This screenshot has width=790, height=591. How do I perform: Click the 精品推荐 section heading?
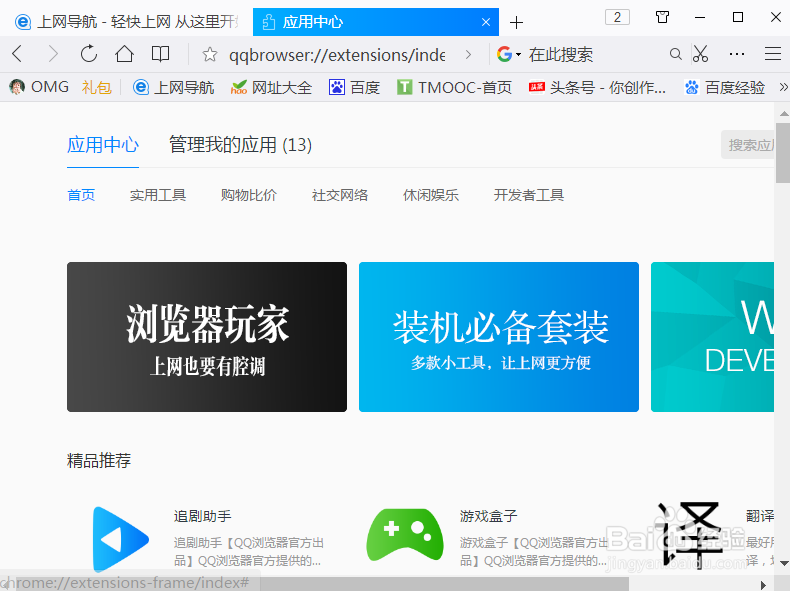(x=99, y=461)
